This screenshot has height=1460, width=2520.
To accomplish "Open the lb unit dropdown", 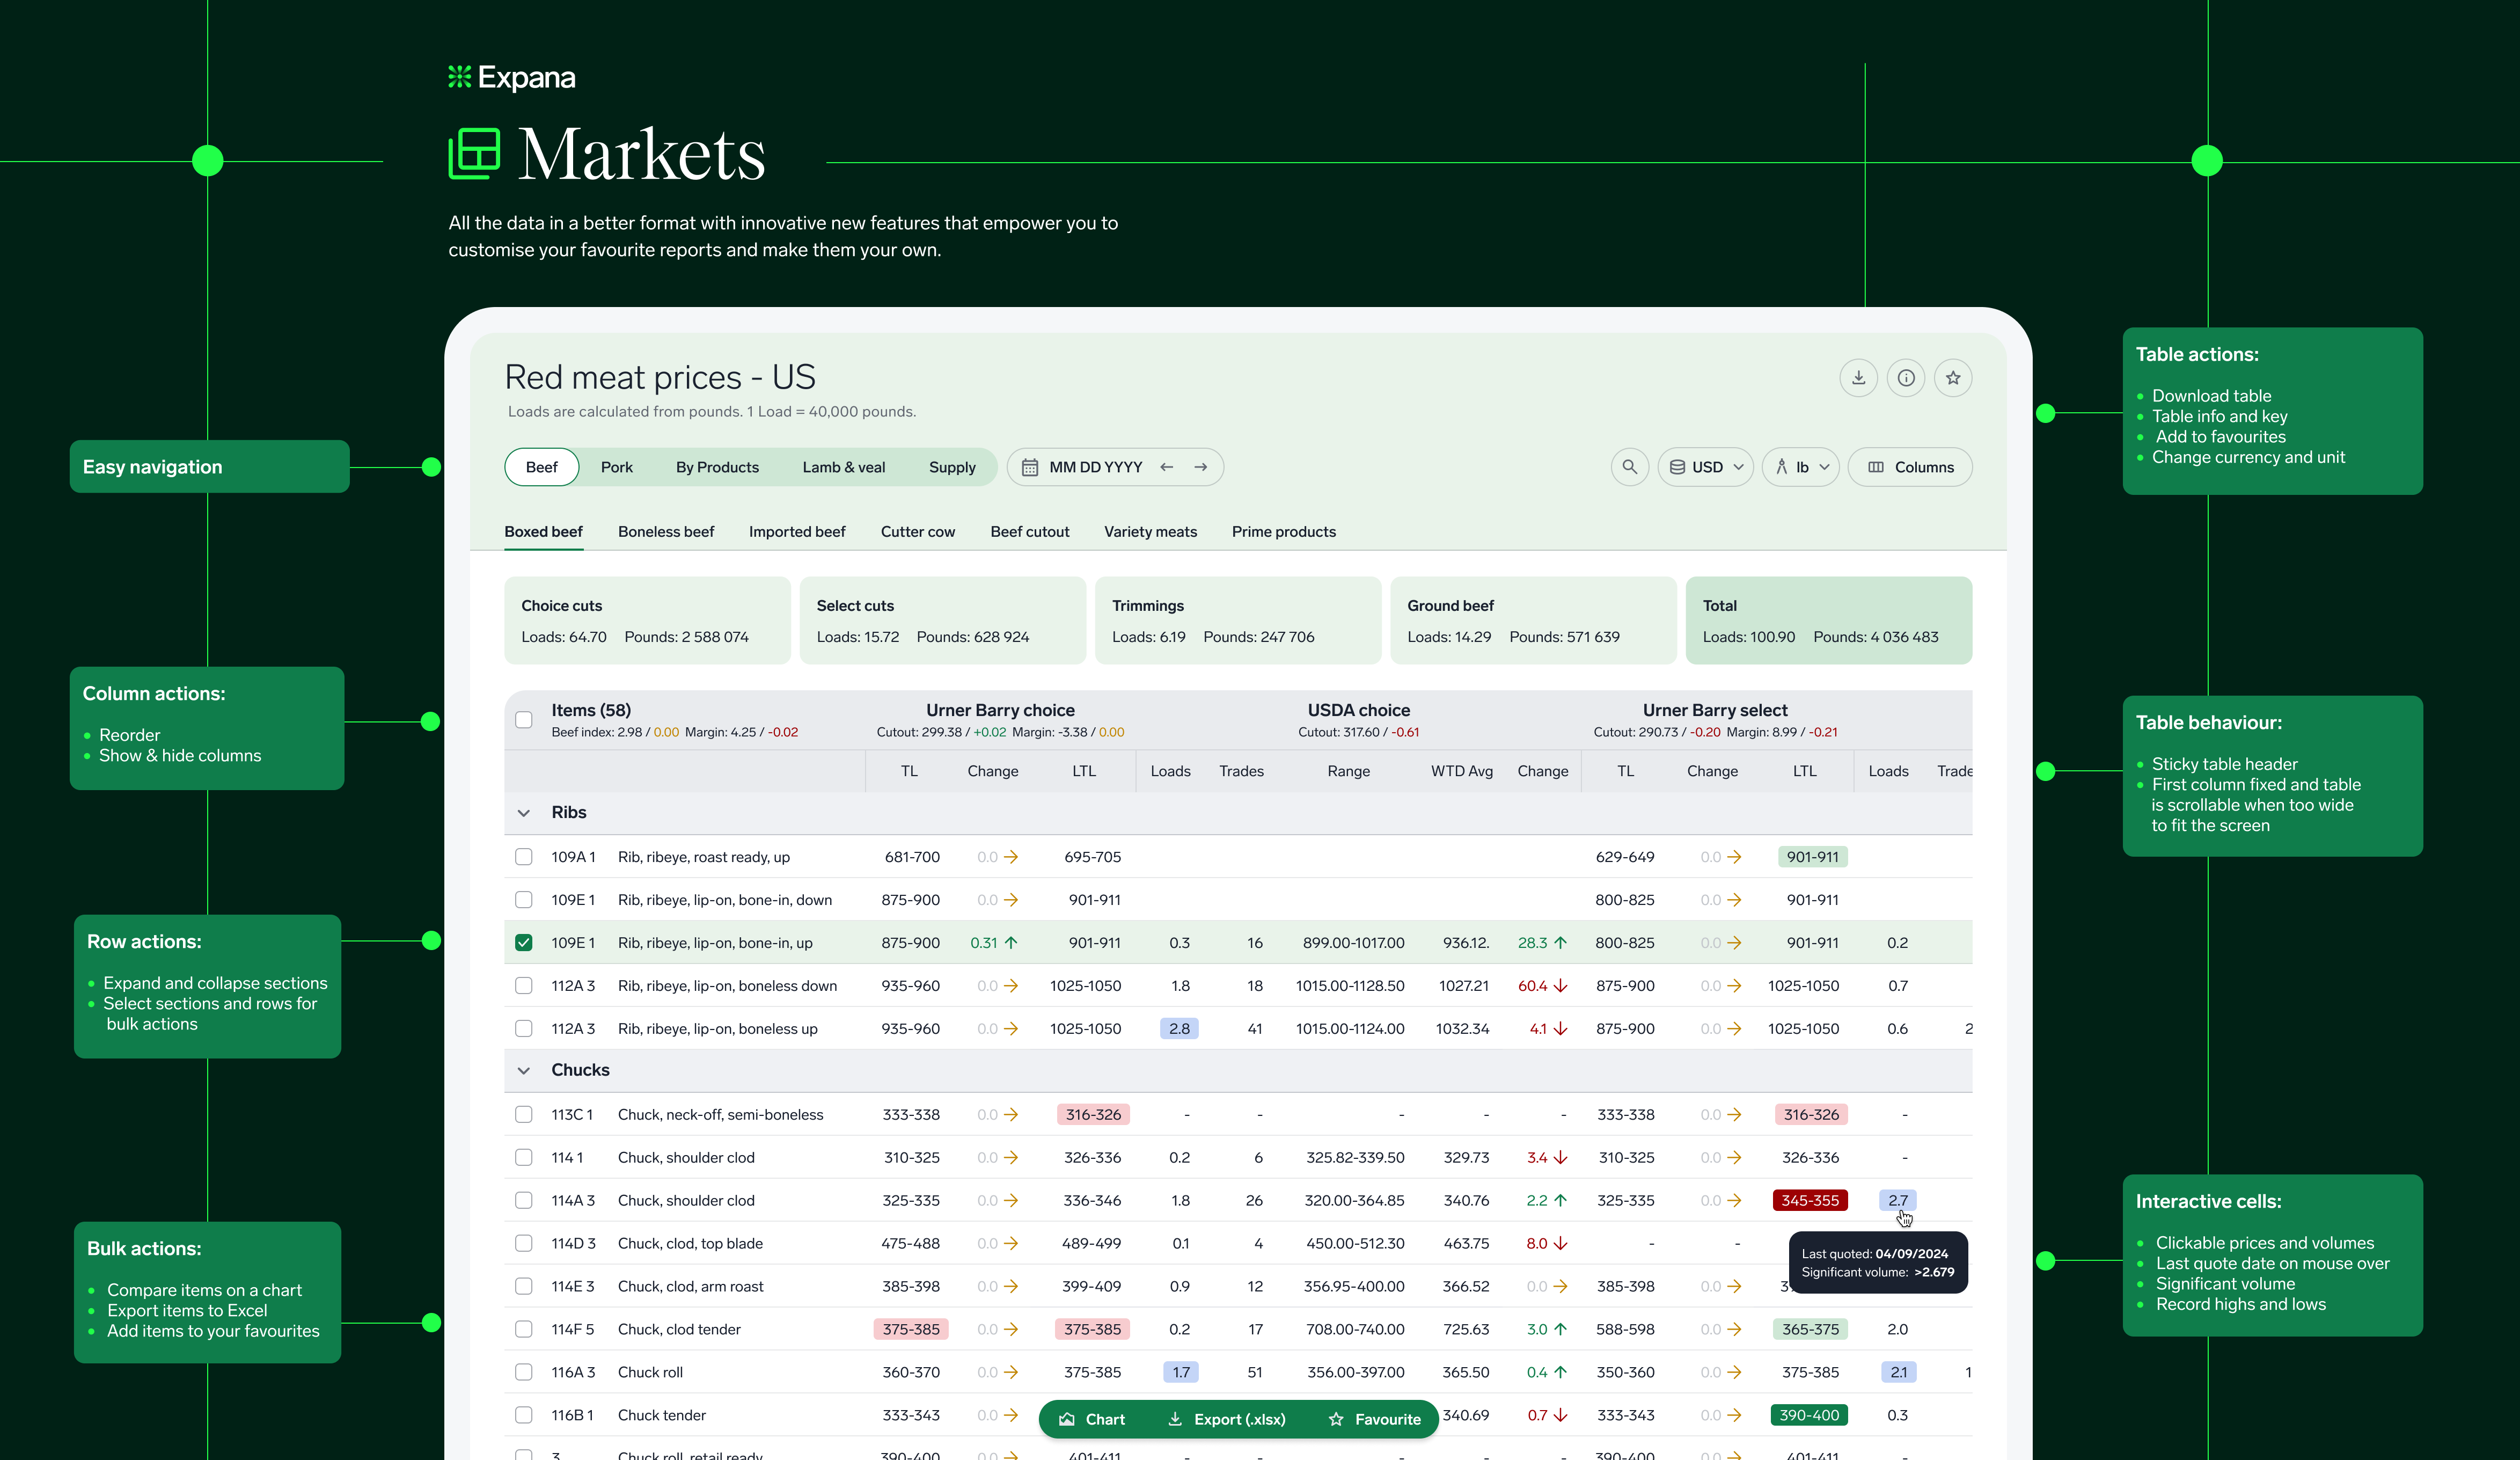I will [1801, 467].
